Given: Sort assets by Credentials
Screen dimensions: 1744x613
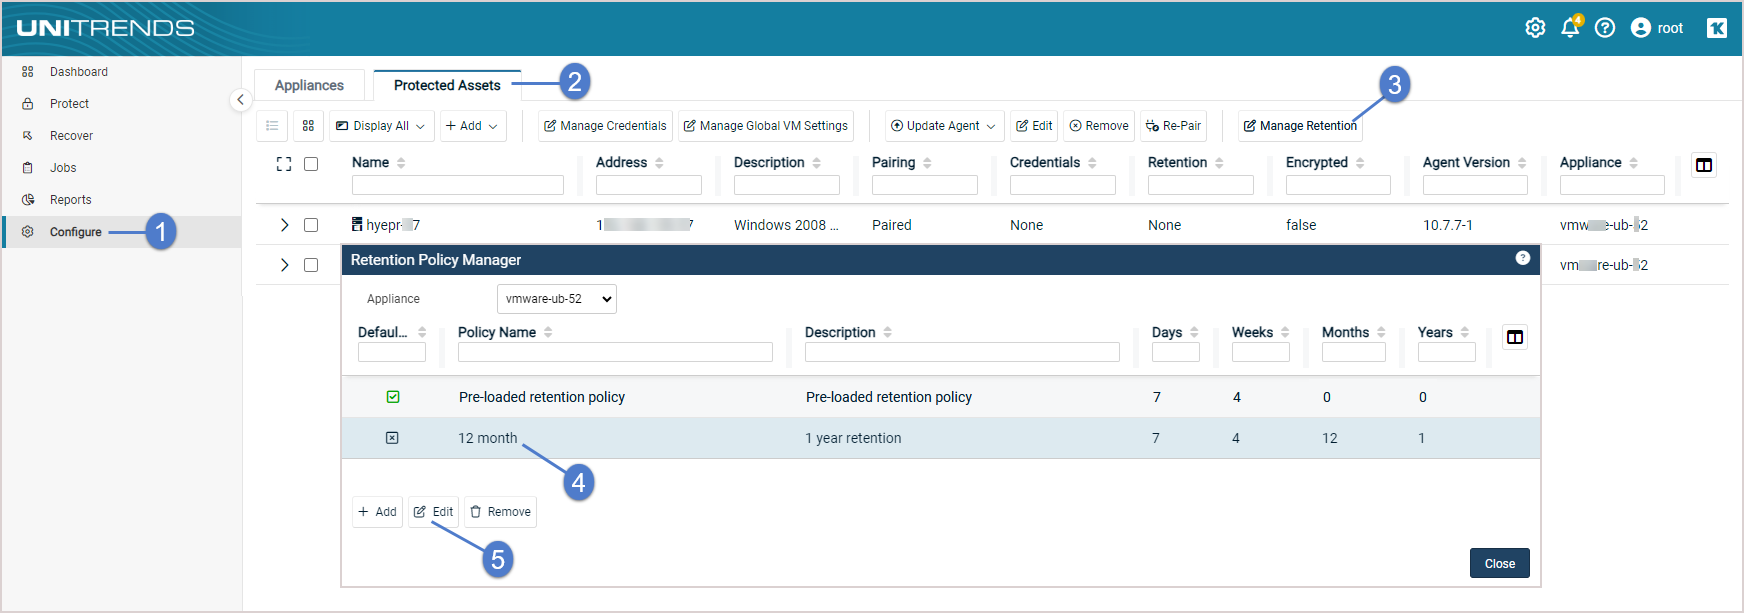Looking at the screenshot, I should pyautogui.click(x=1092, y=163).
